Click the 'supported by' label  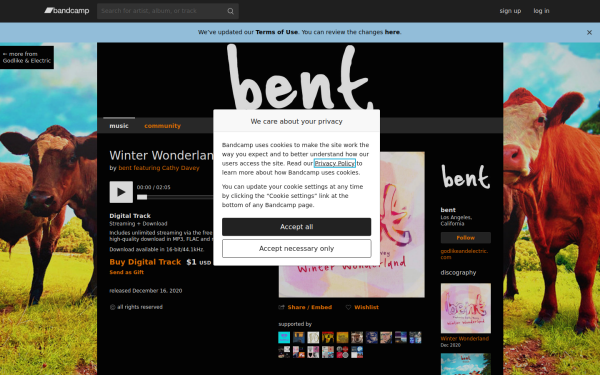click(x=295, y=324)
